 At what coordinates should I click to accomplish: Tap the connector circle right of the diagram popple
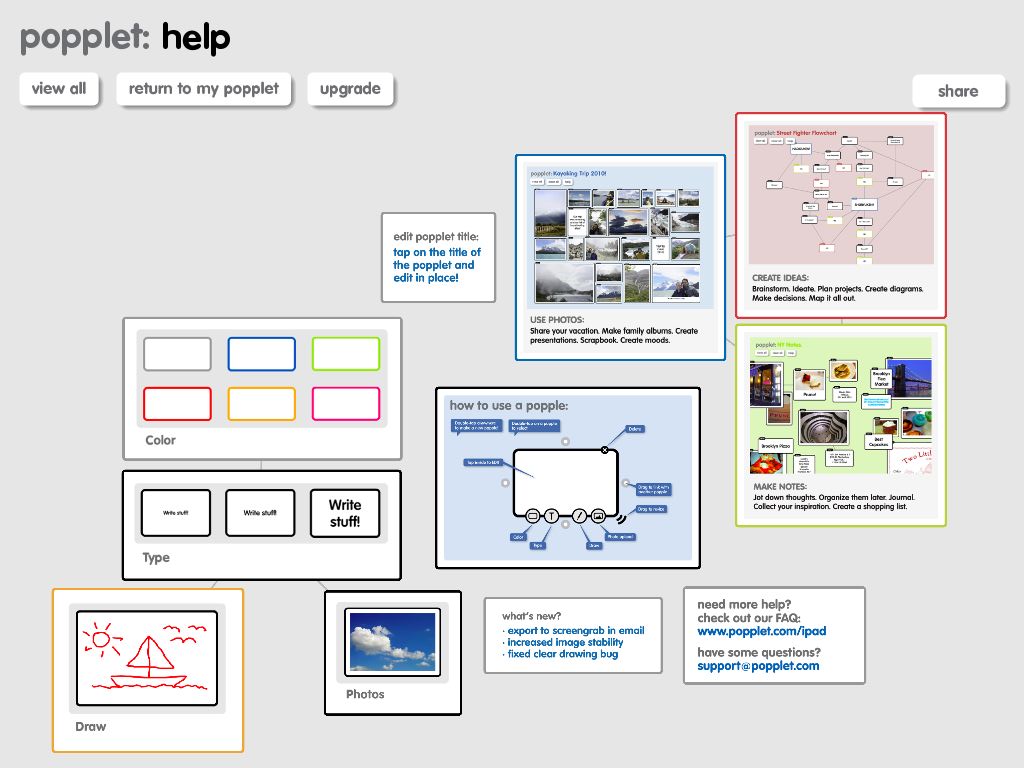(626, 483)
